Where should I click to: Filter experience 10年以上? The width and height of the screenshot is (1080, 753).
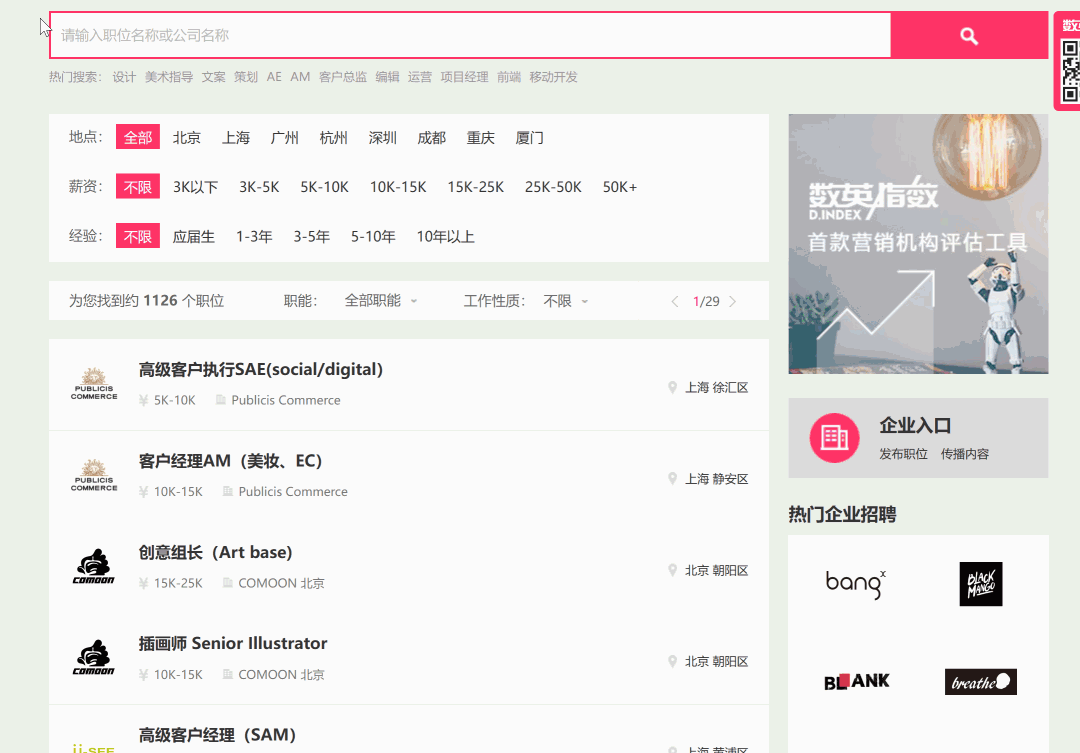[x=445, y=236]
